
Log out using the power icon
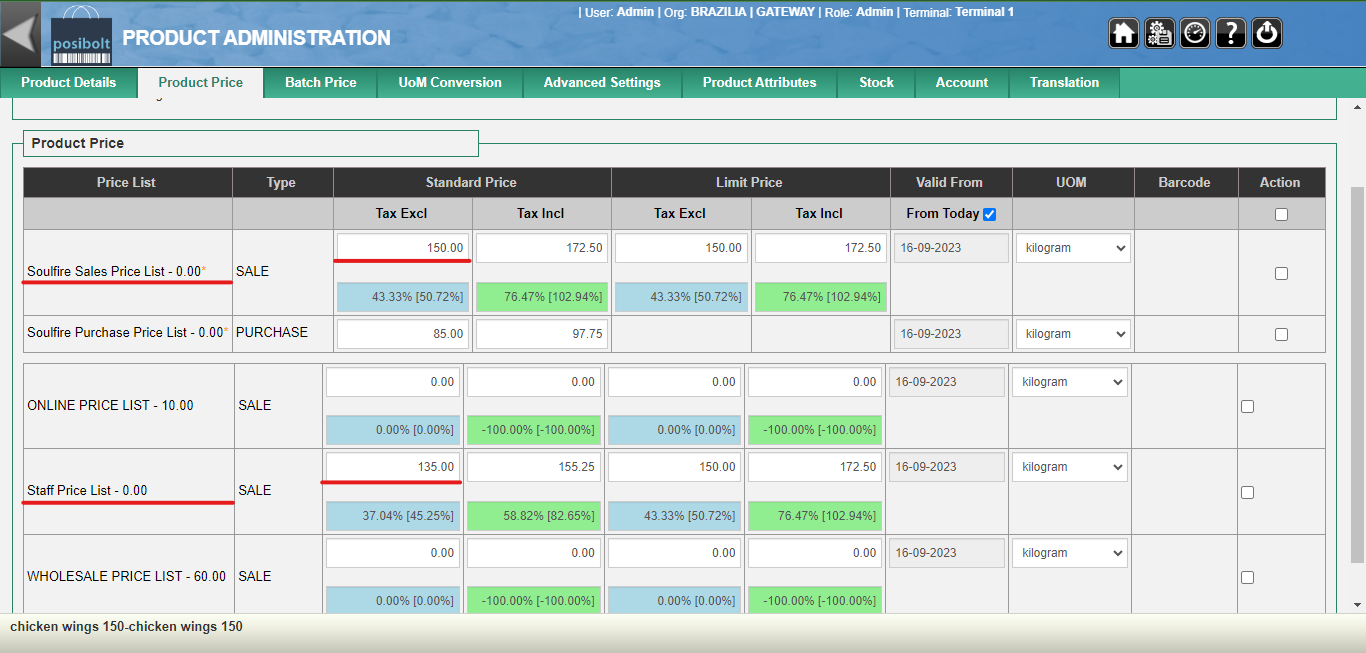click(1267, 33)
